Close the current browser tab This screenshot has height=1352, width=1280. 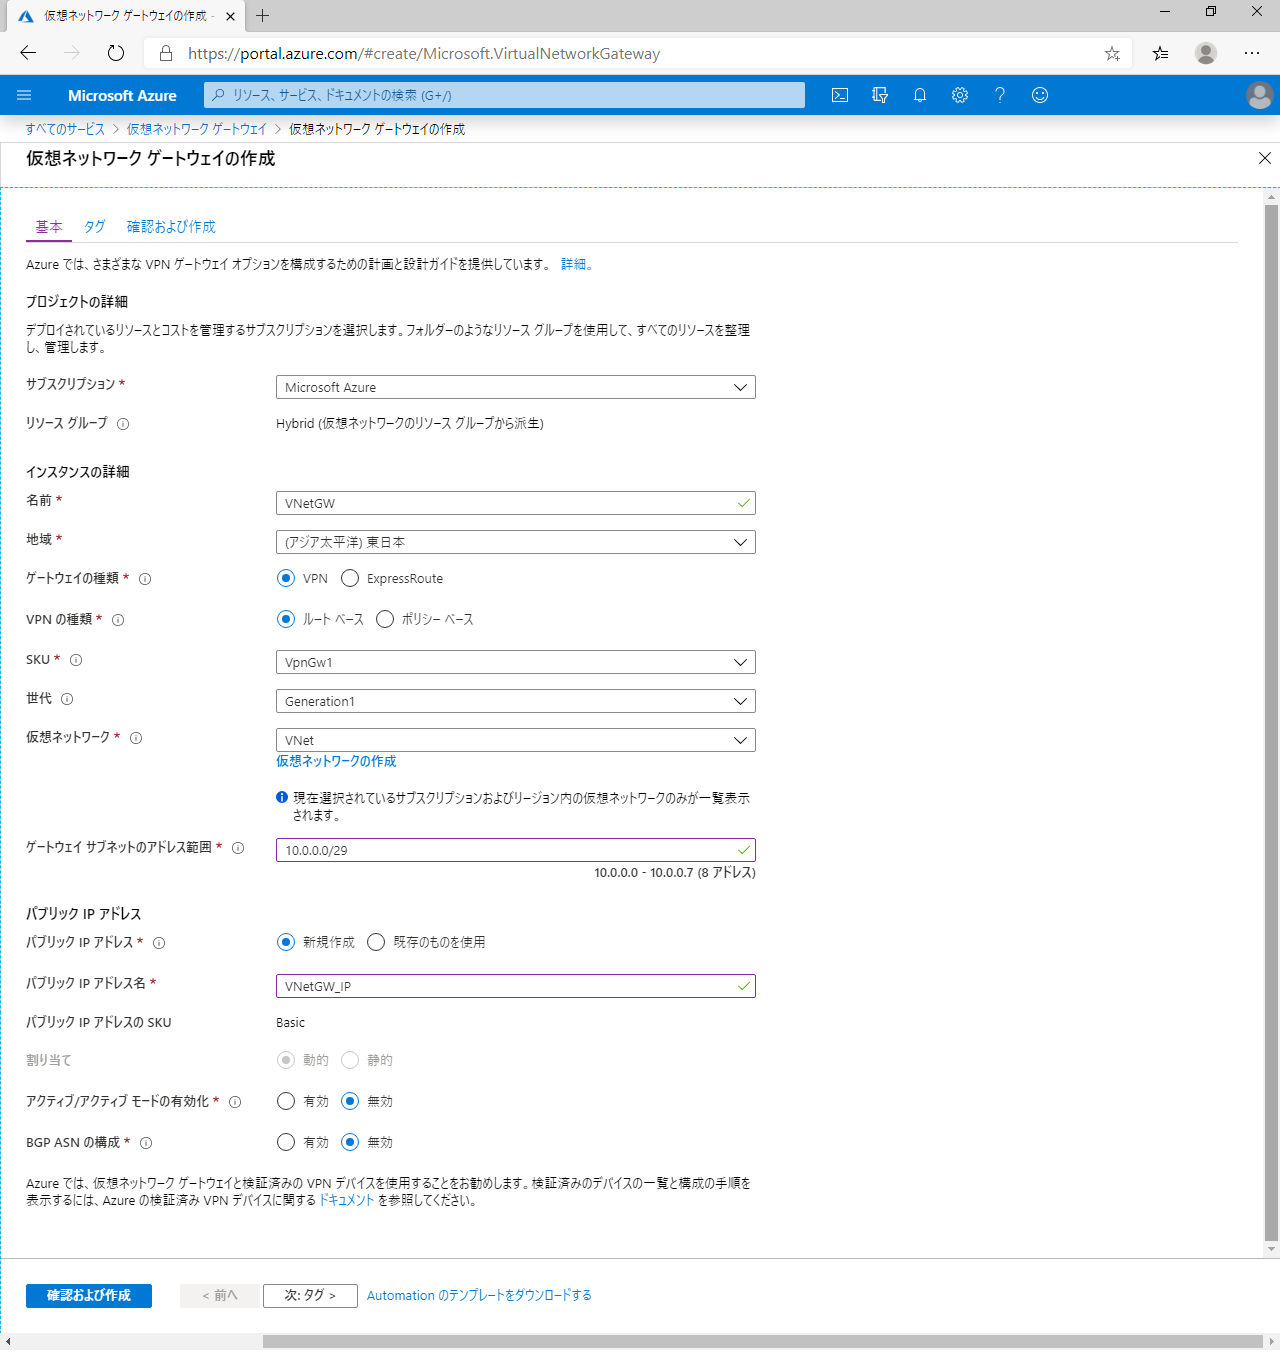(231, 16)
